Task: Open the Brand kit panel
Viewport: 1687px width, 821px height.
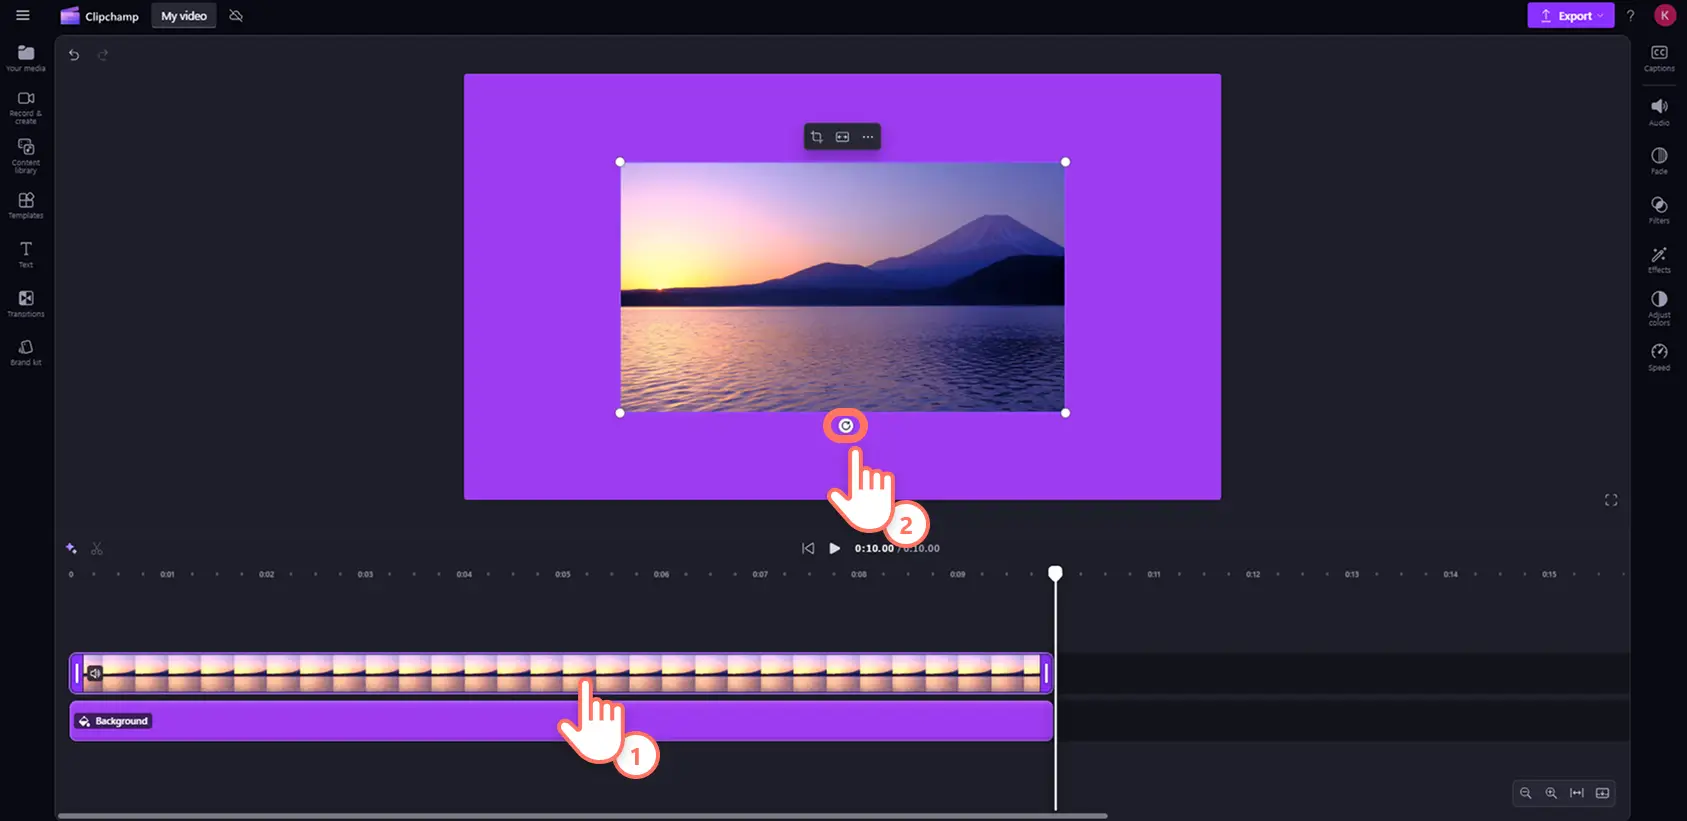Action: pos(26,352)
